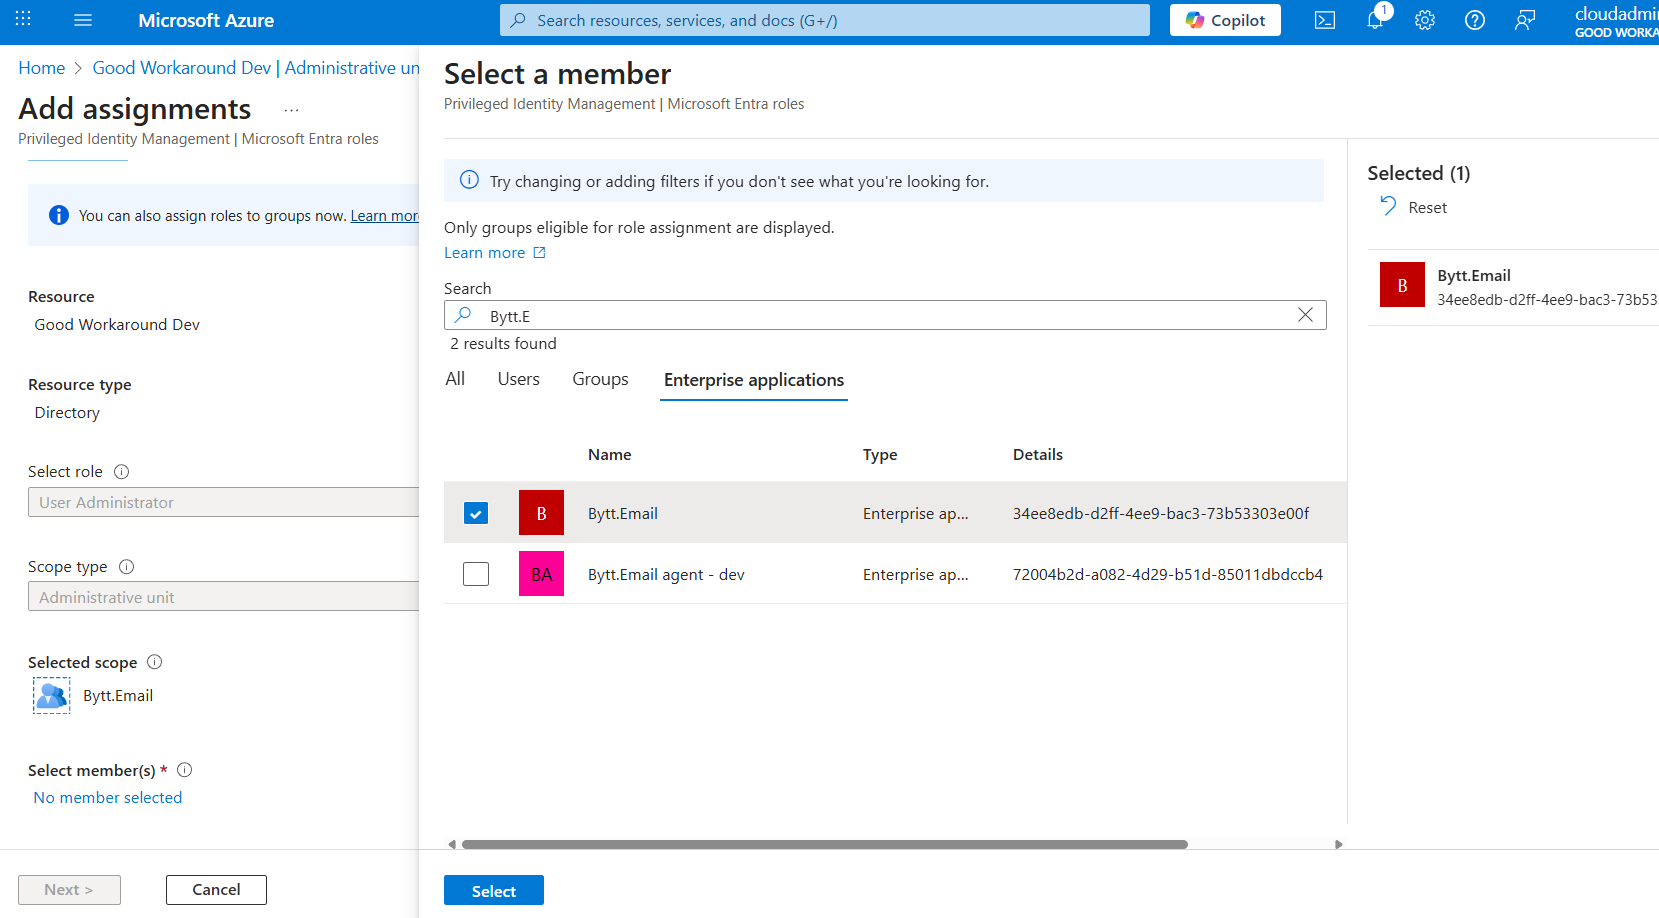The width and height of the screenshot is (1659, 918).
Task: Open the Azure portal apps grid icon
Action: point(23,20)
